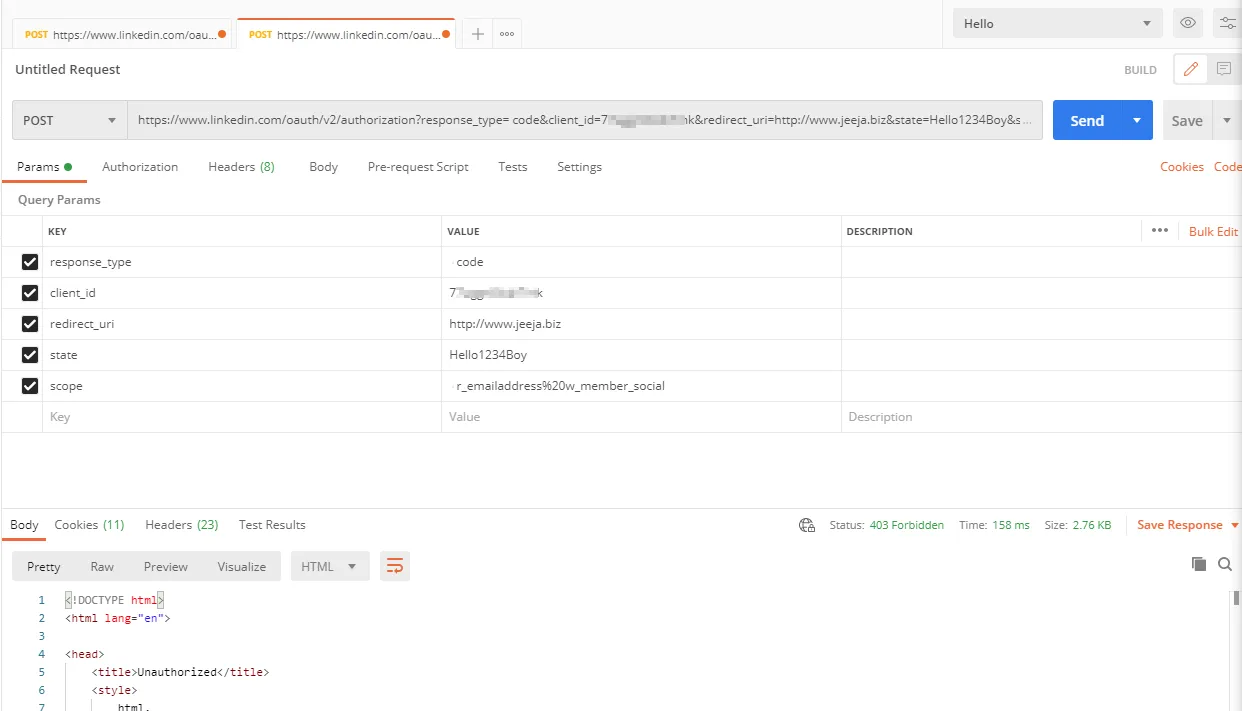Viewport: 1242px width, 711px height.
Task: Click the value 'http://www.jeeja.biz'
Action: pyautogui.click(x=505, y=324)
